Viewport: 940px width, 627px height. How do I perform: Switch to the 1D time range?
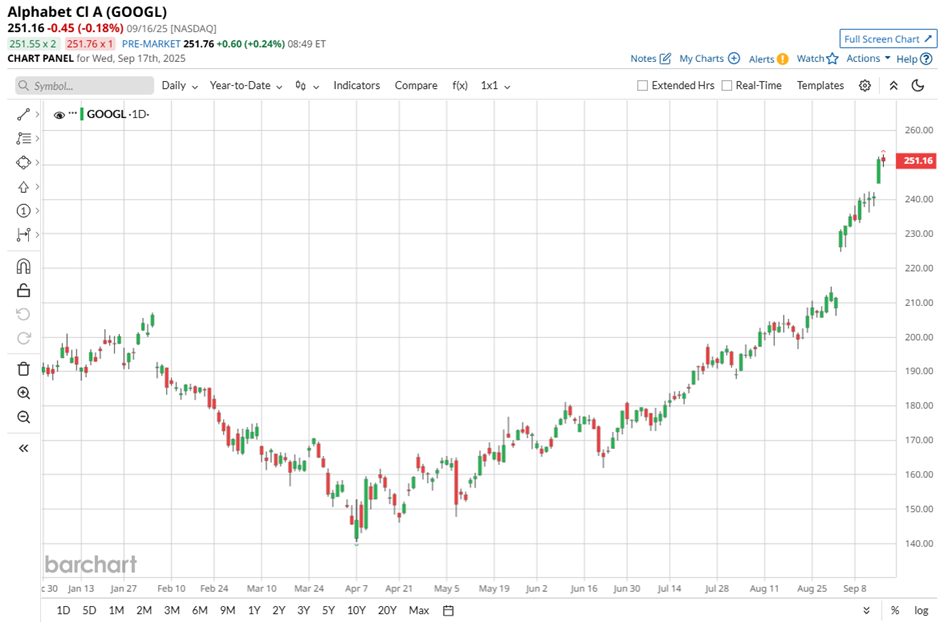[x=63, y=610]
